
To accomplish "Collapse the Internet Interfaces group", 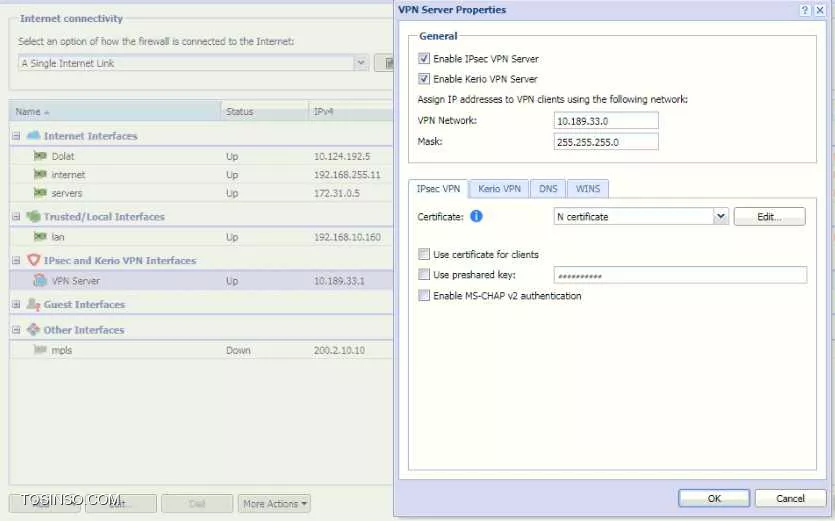I will click(16, 136).
